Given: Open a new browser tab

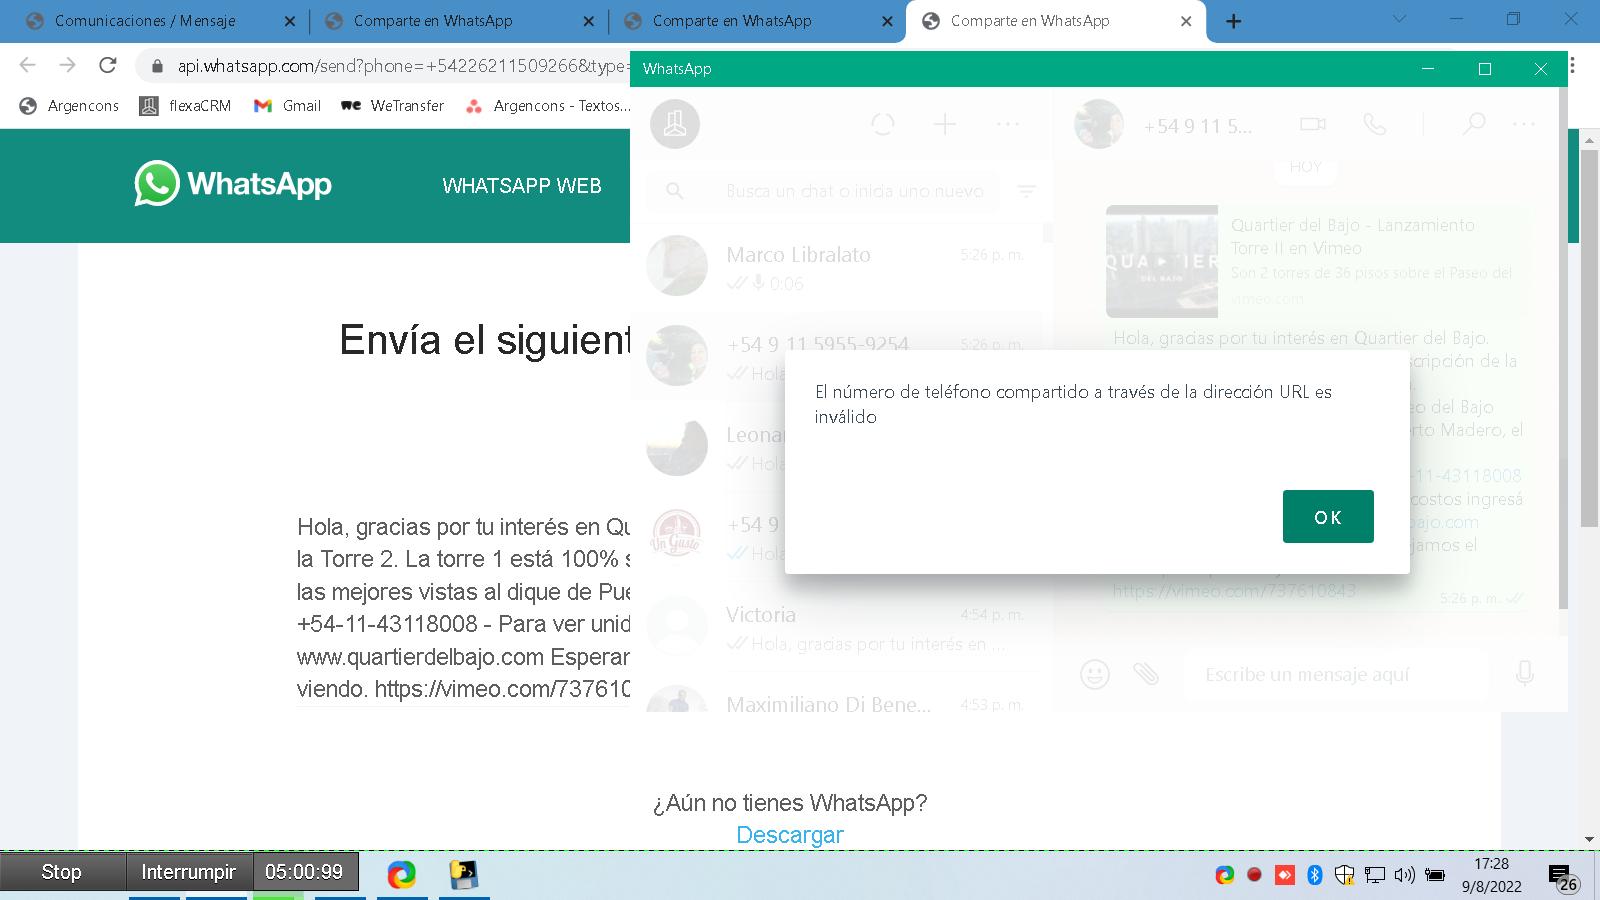Looking at the screenshot, I should 1234,21.
